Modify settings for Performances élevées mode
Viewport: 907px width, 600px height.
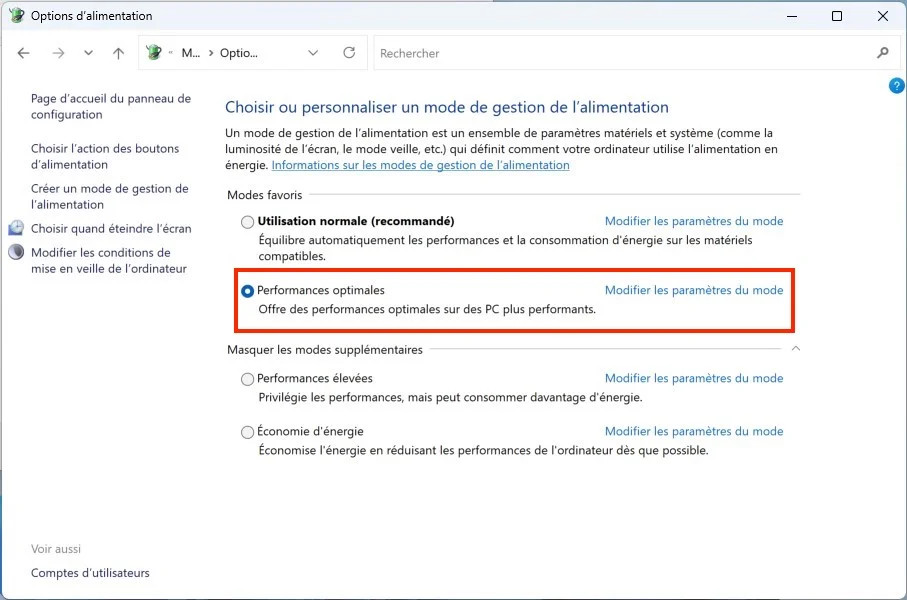coord(694,378)
